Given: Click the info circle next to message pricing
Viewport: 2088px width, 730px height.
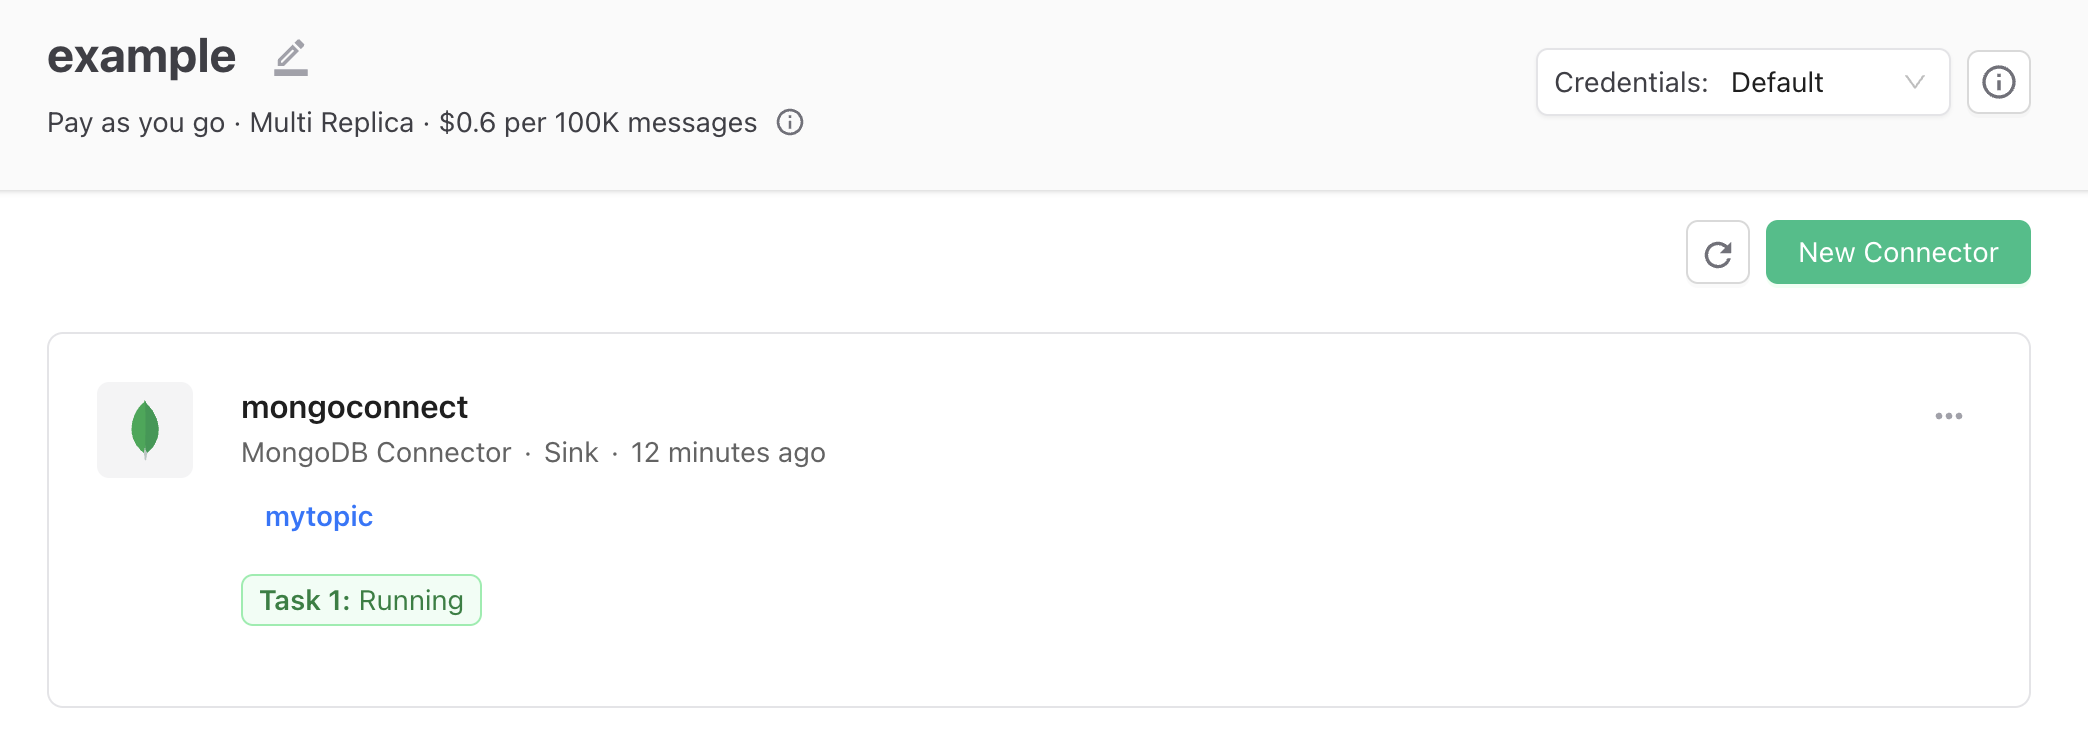Looking at the screenshot, I should (x=789, y=122).
